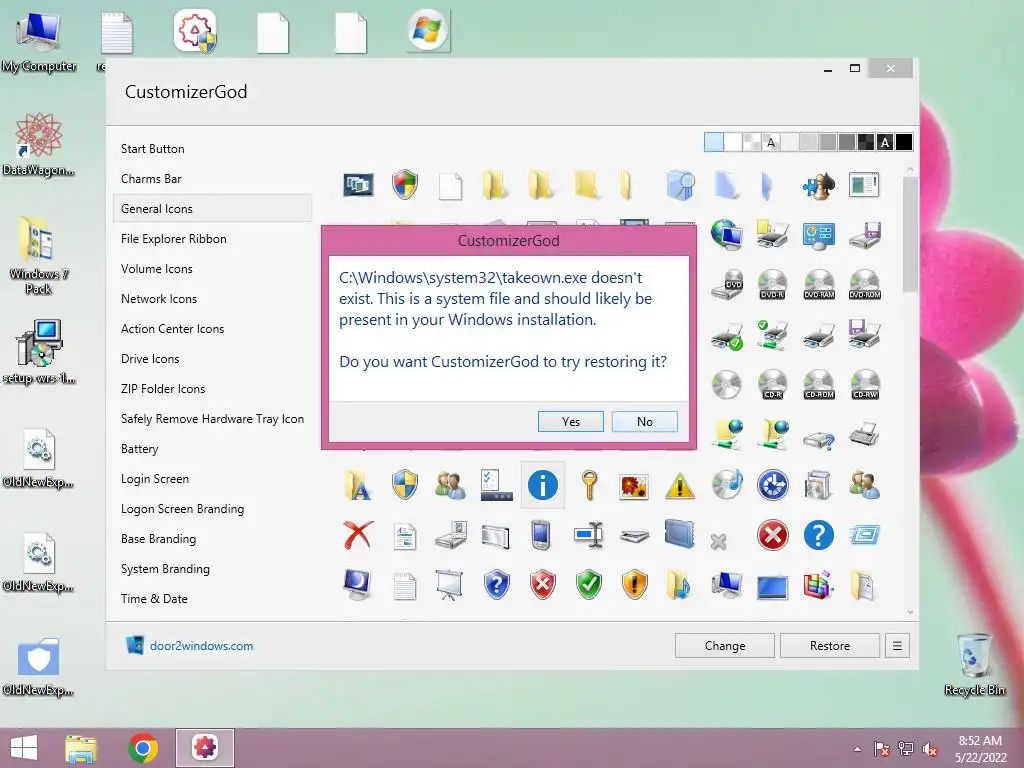Open Google Chrome from the taskbar
The height and width of the screenshot is (768, 1024).
pyautogui.click(x=142, y=748)
